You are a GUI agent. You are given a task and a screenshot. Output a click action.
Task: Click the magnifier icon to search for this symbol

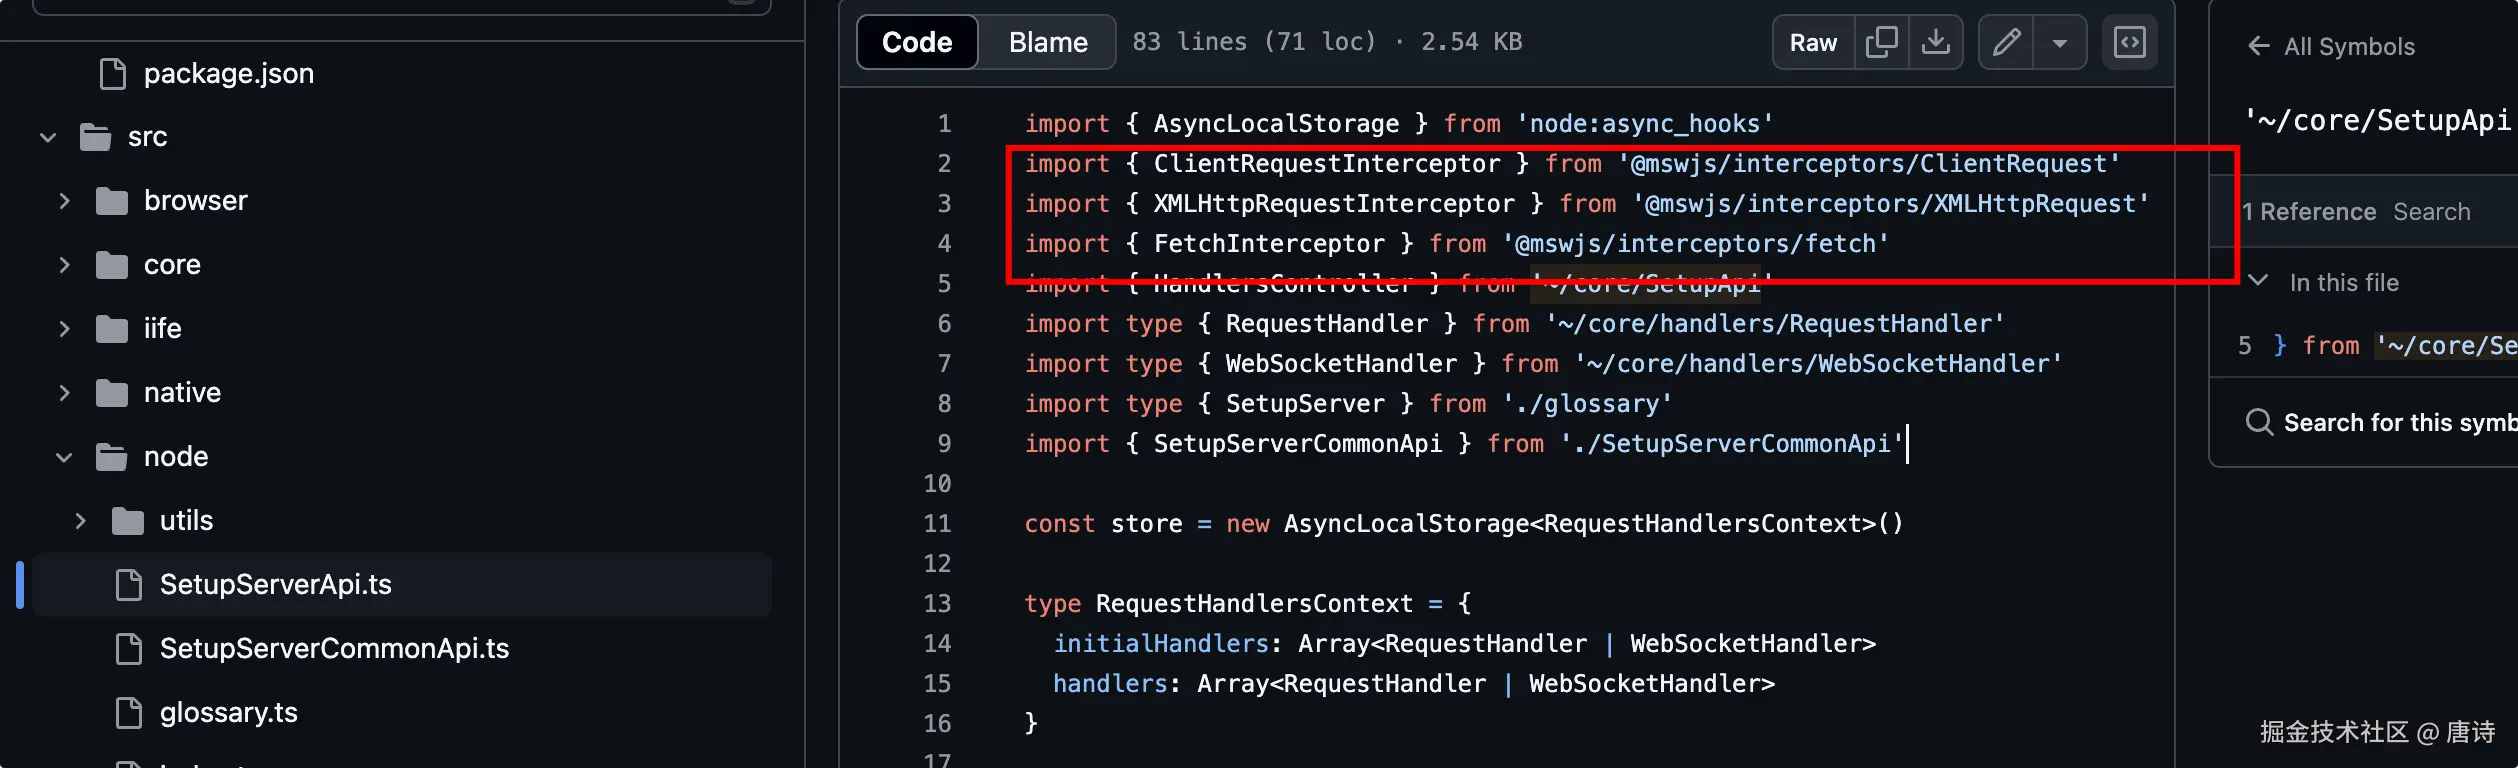[2259, 422]
